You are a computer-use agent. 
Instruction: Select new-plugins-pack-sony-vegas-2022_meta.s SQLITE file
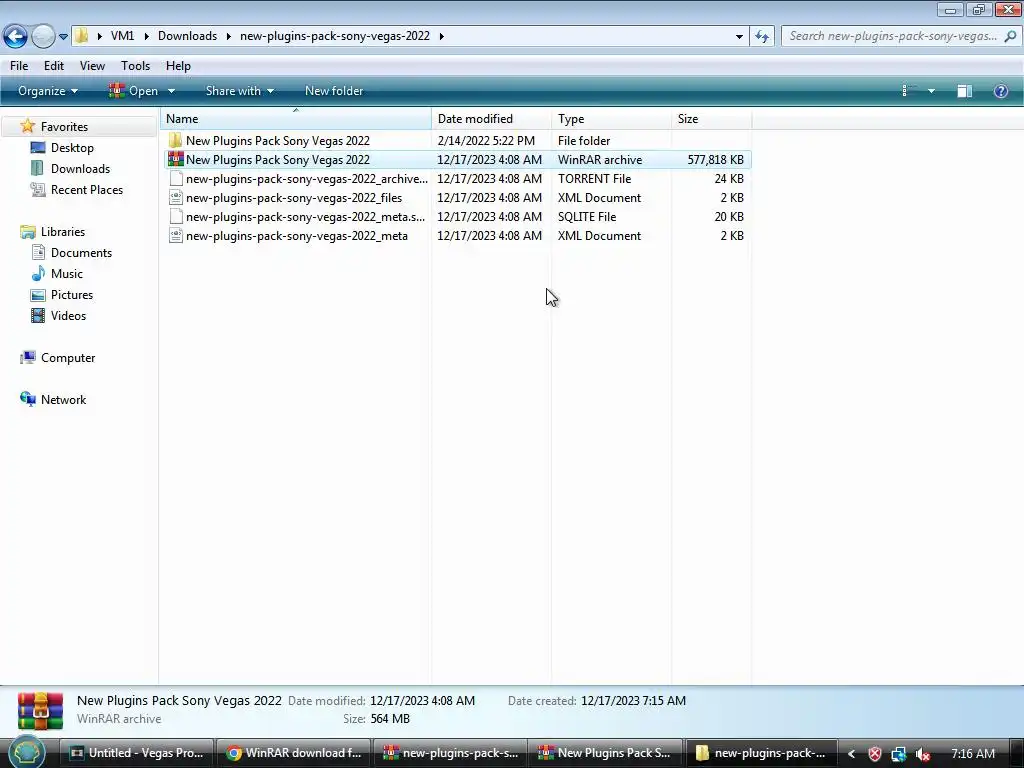(305, 216)
